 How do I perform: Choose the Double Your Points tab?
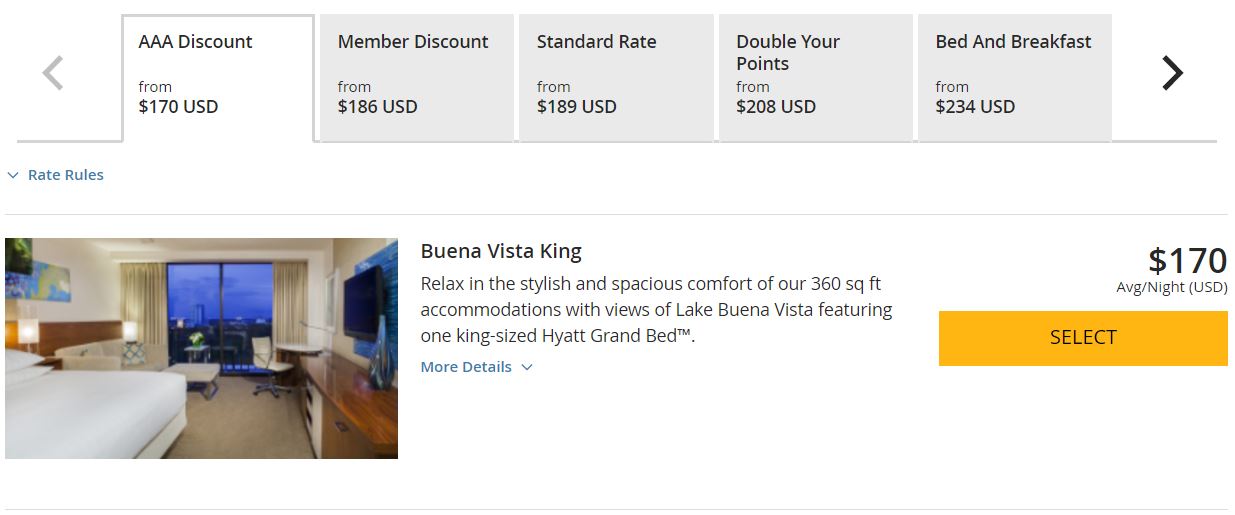click(x=815, y=78)
